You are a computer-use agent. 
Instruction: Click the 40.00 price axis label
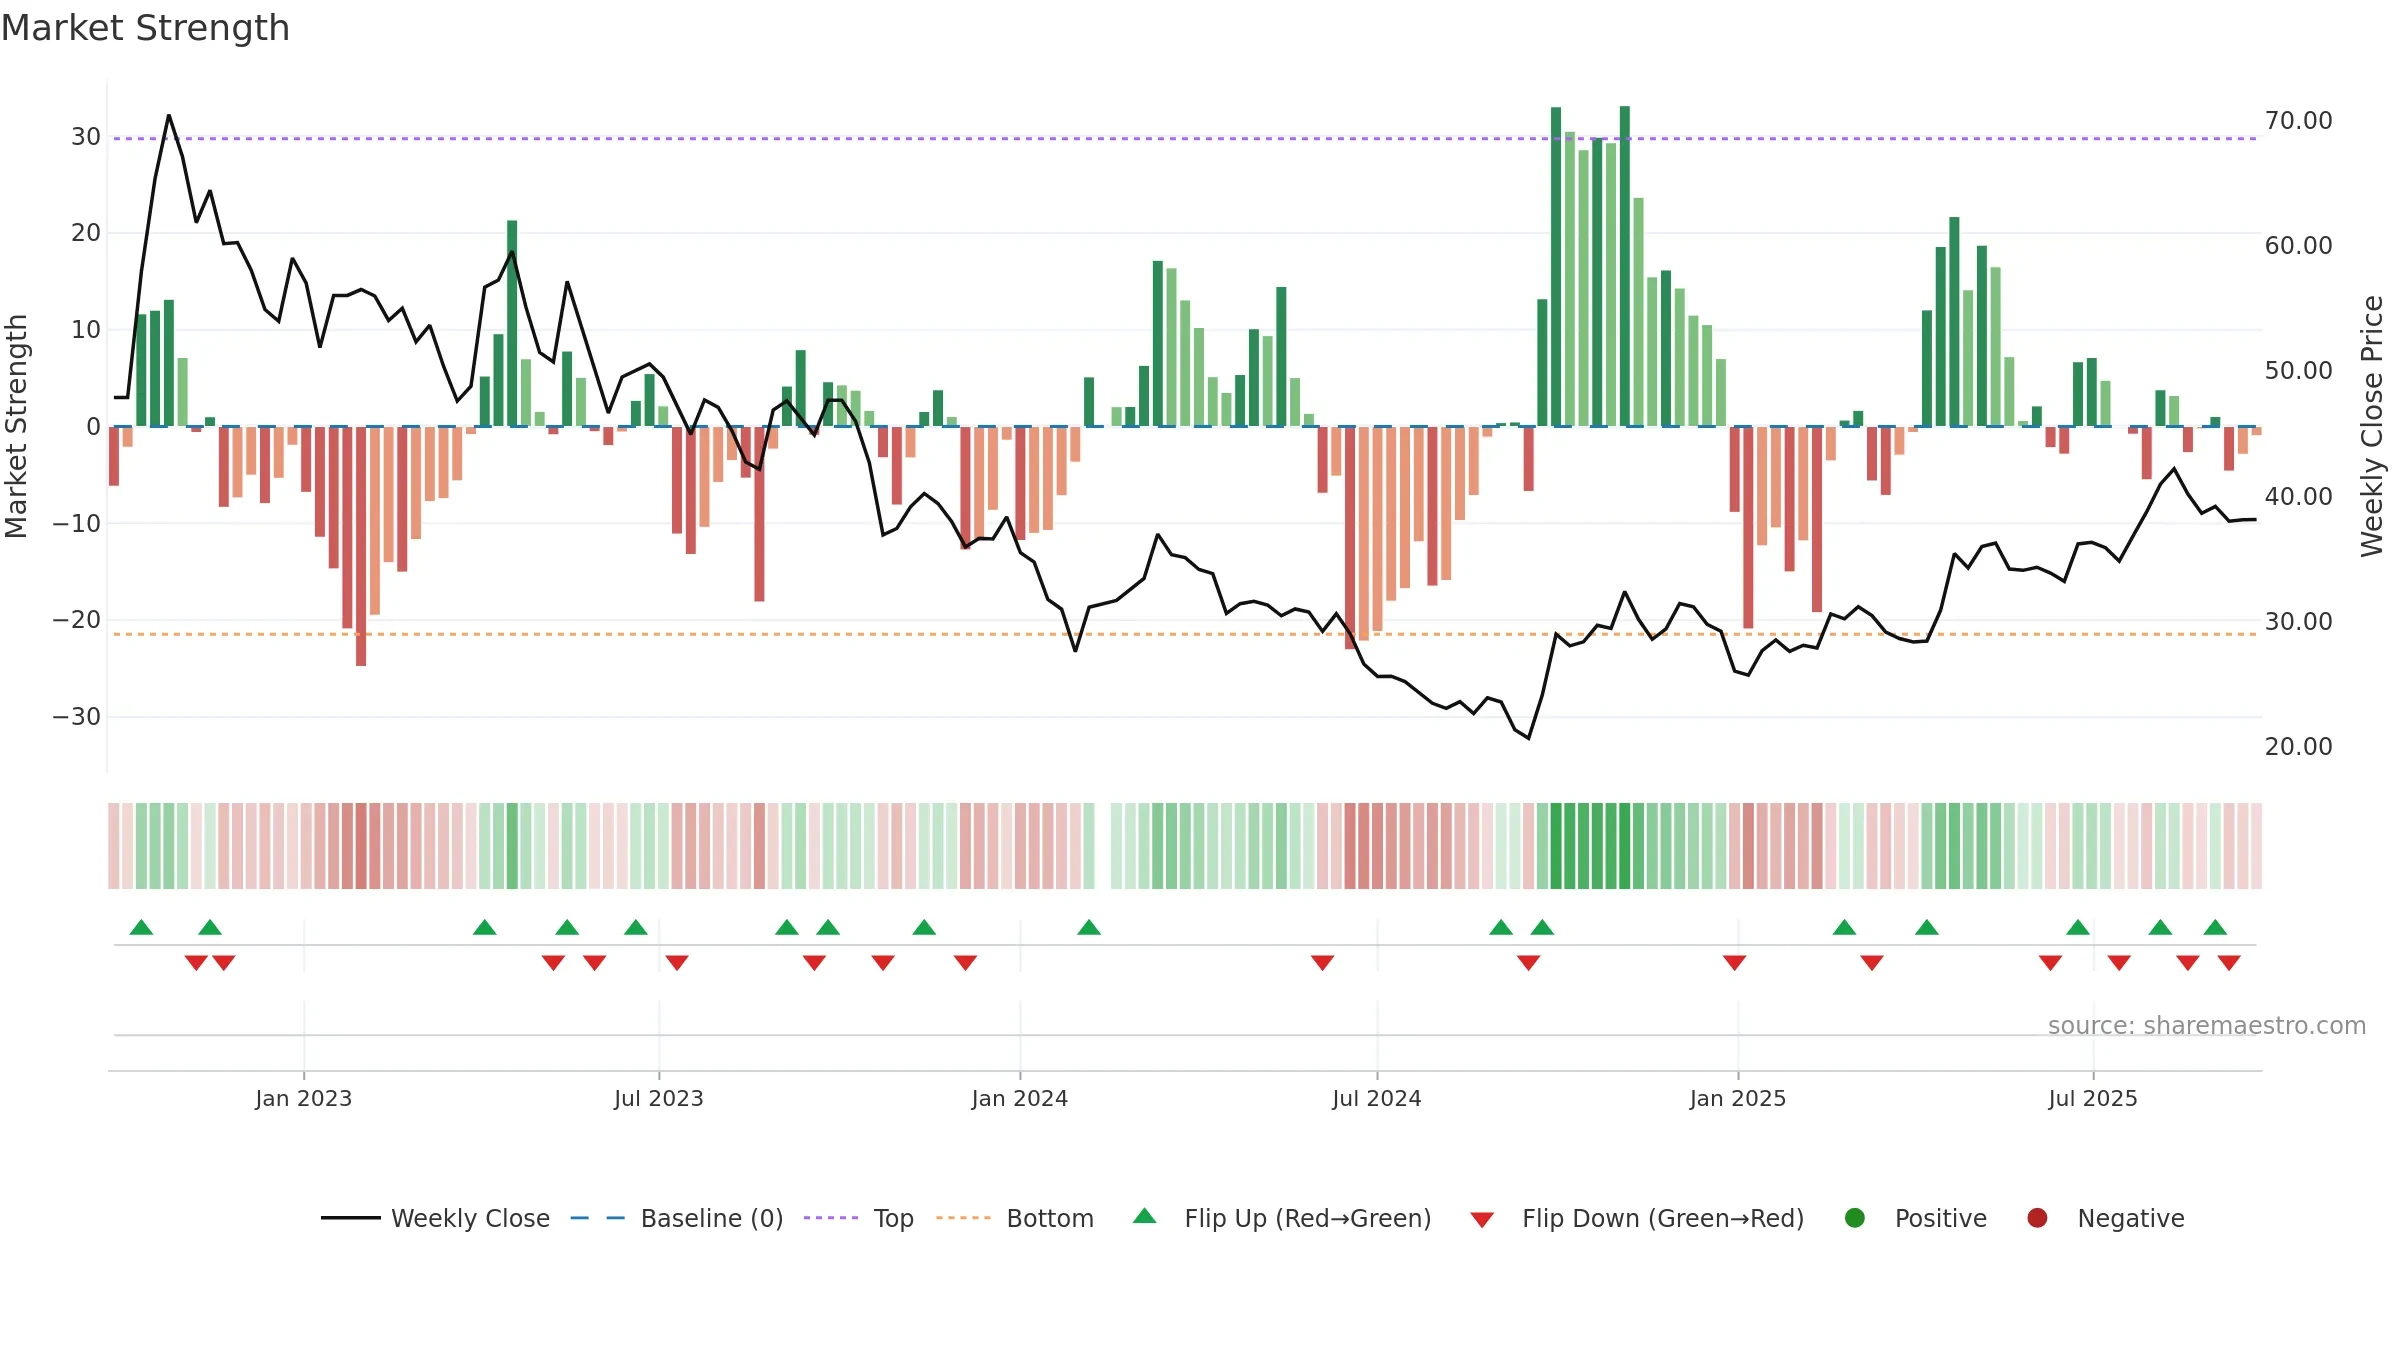click(x=2299, y=497)
